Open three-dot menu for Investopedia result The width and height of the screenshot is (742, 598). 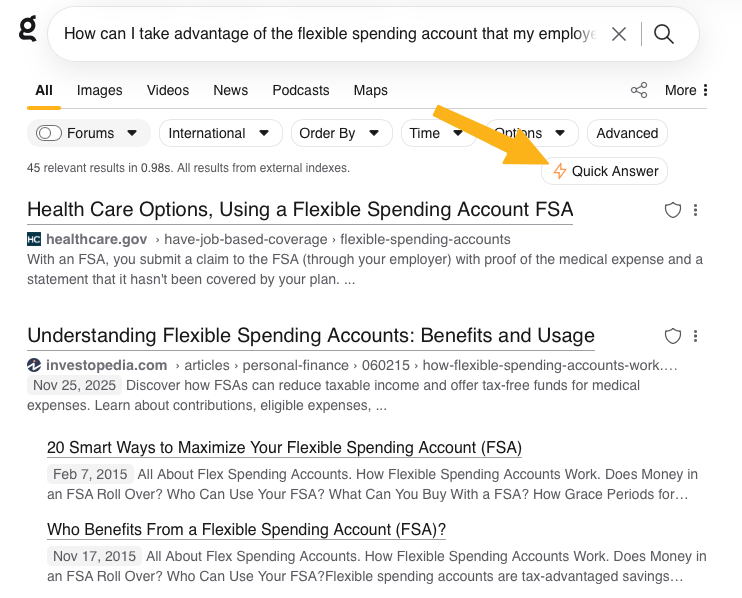tap(696, 336)
